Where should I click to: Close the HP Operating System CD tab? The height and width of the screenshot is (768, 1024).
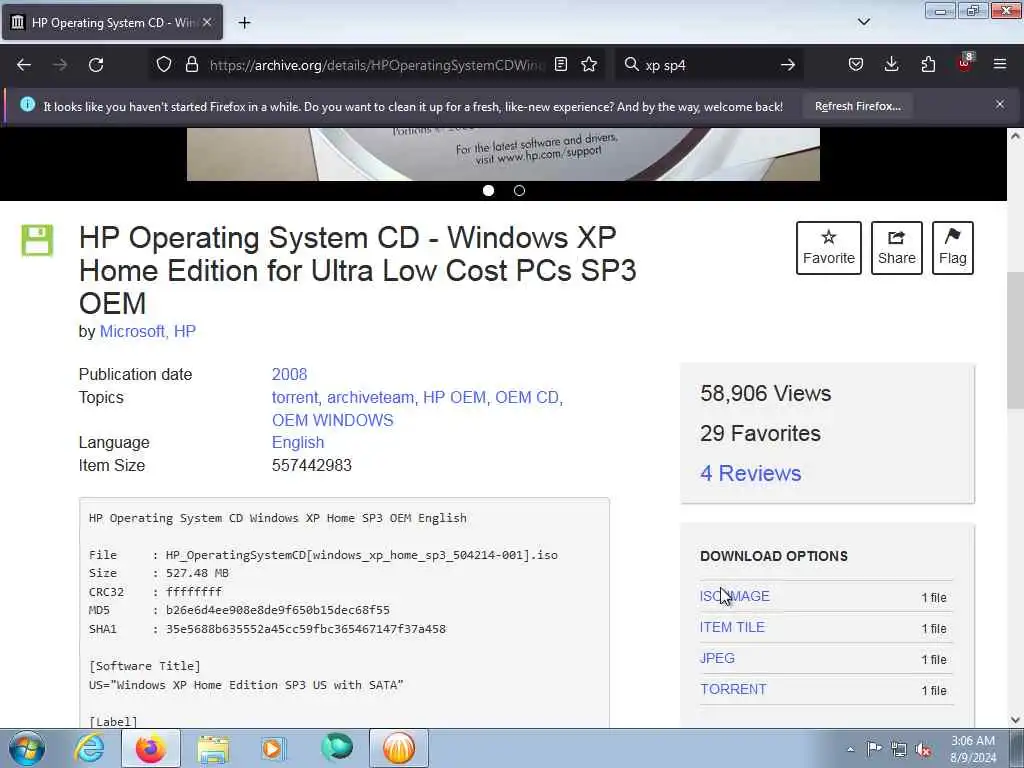click(x=207, y=23)
